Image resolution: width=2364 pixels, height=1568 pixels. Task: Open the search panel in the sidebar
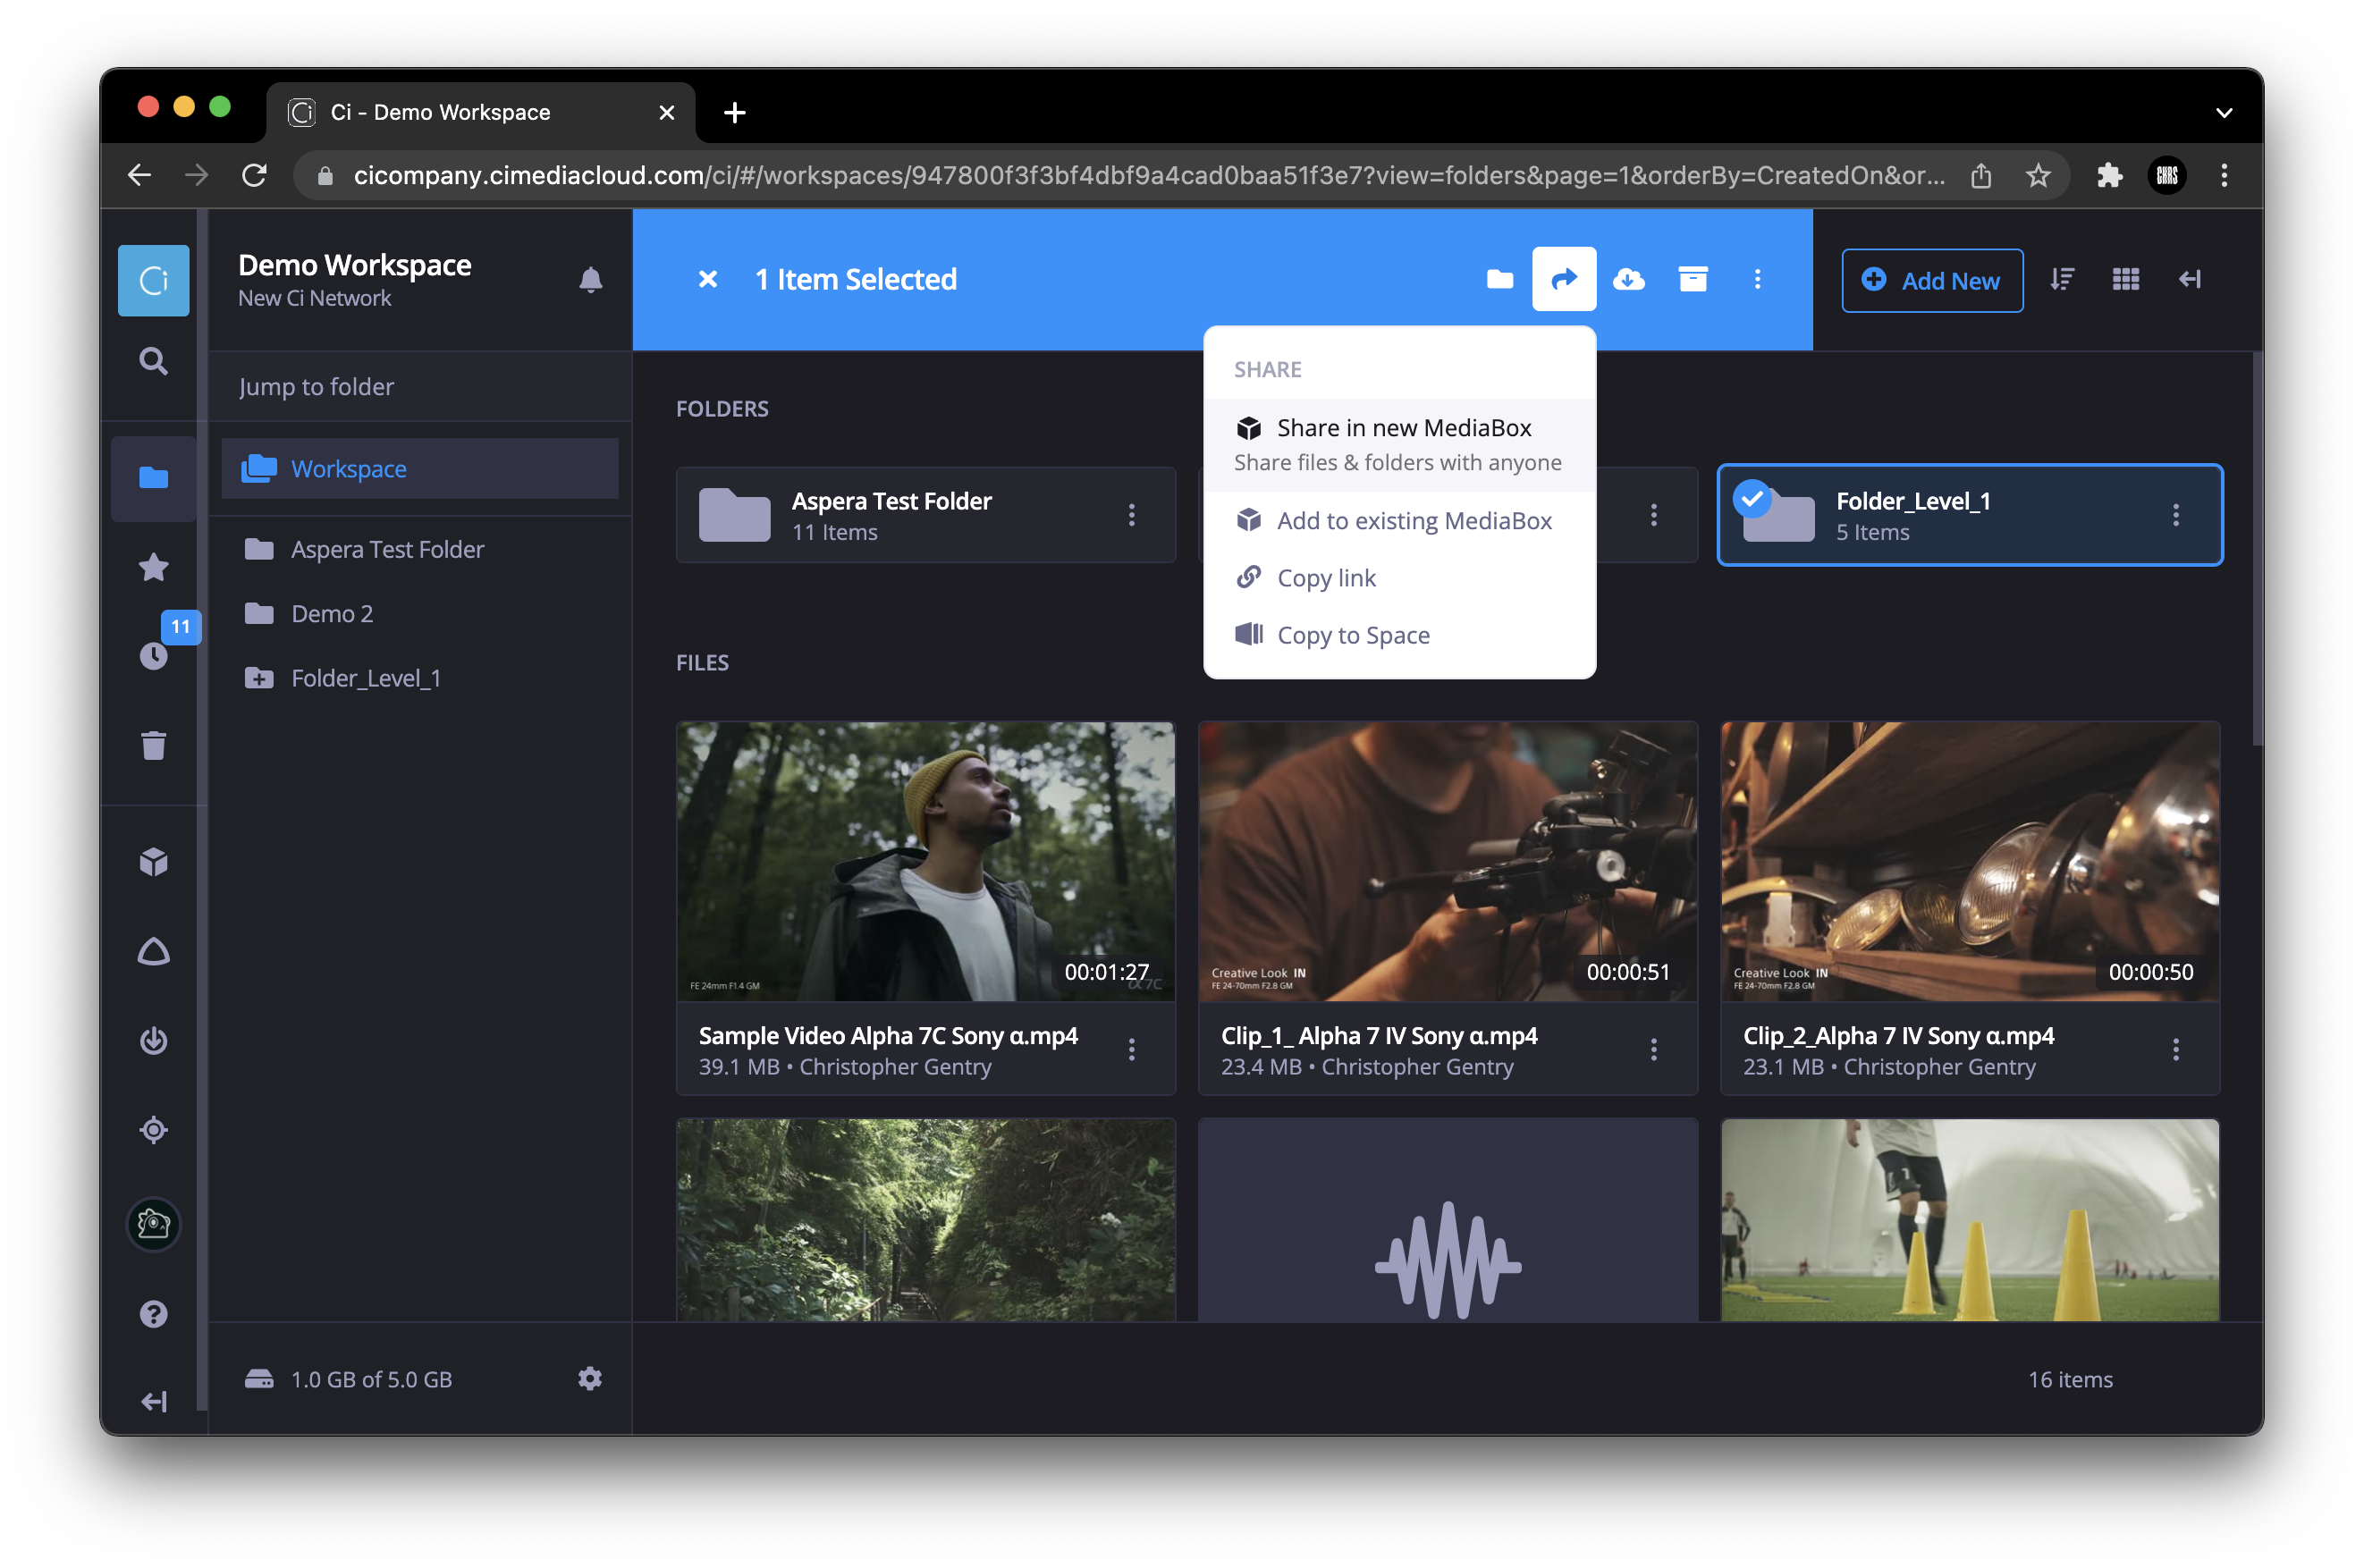152,361
